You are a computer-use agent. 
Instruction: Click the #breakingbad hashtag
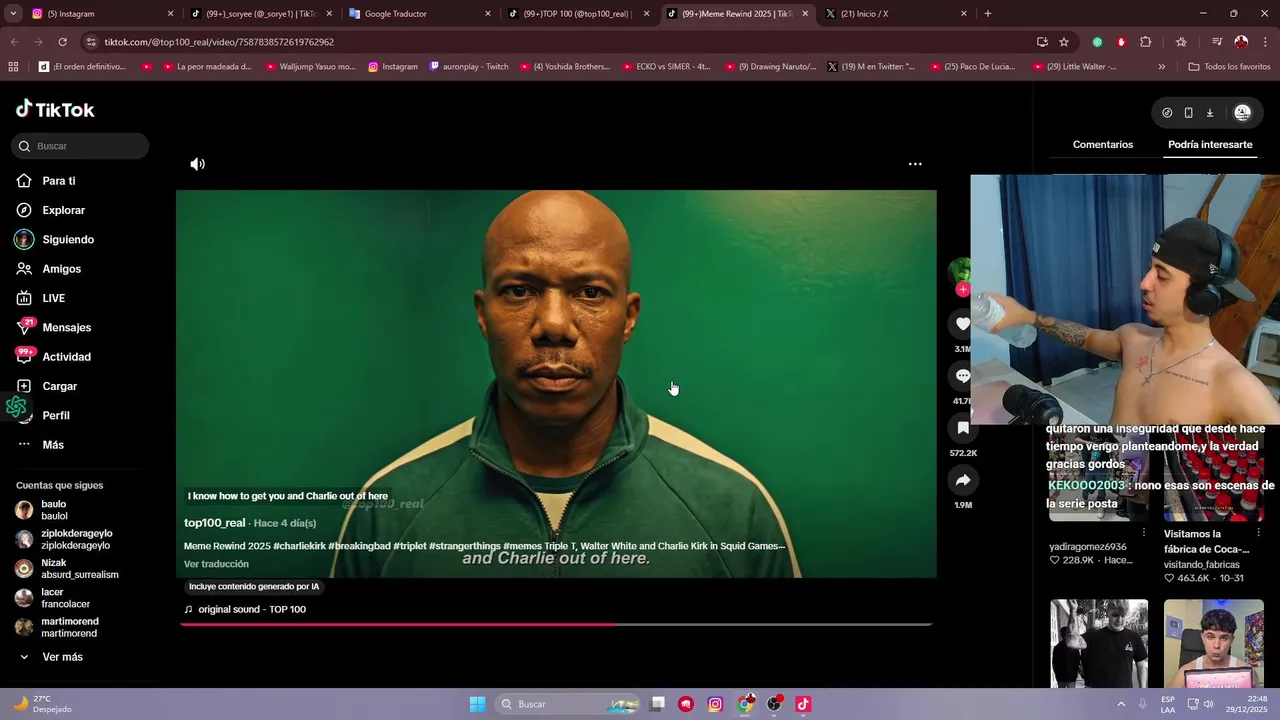(359, 546)
